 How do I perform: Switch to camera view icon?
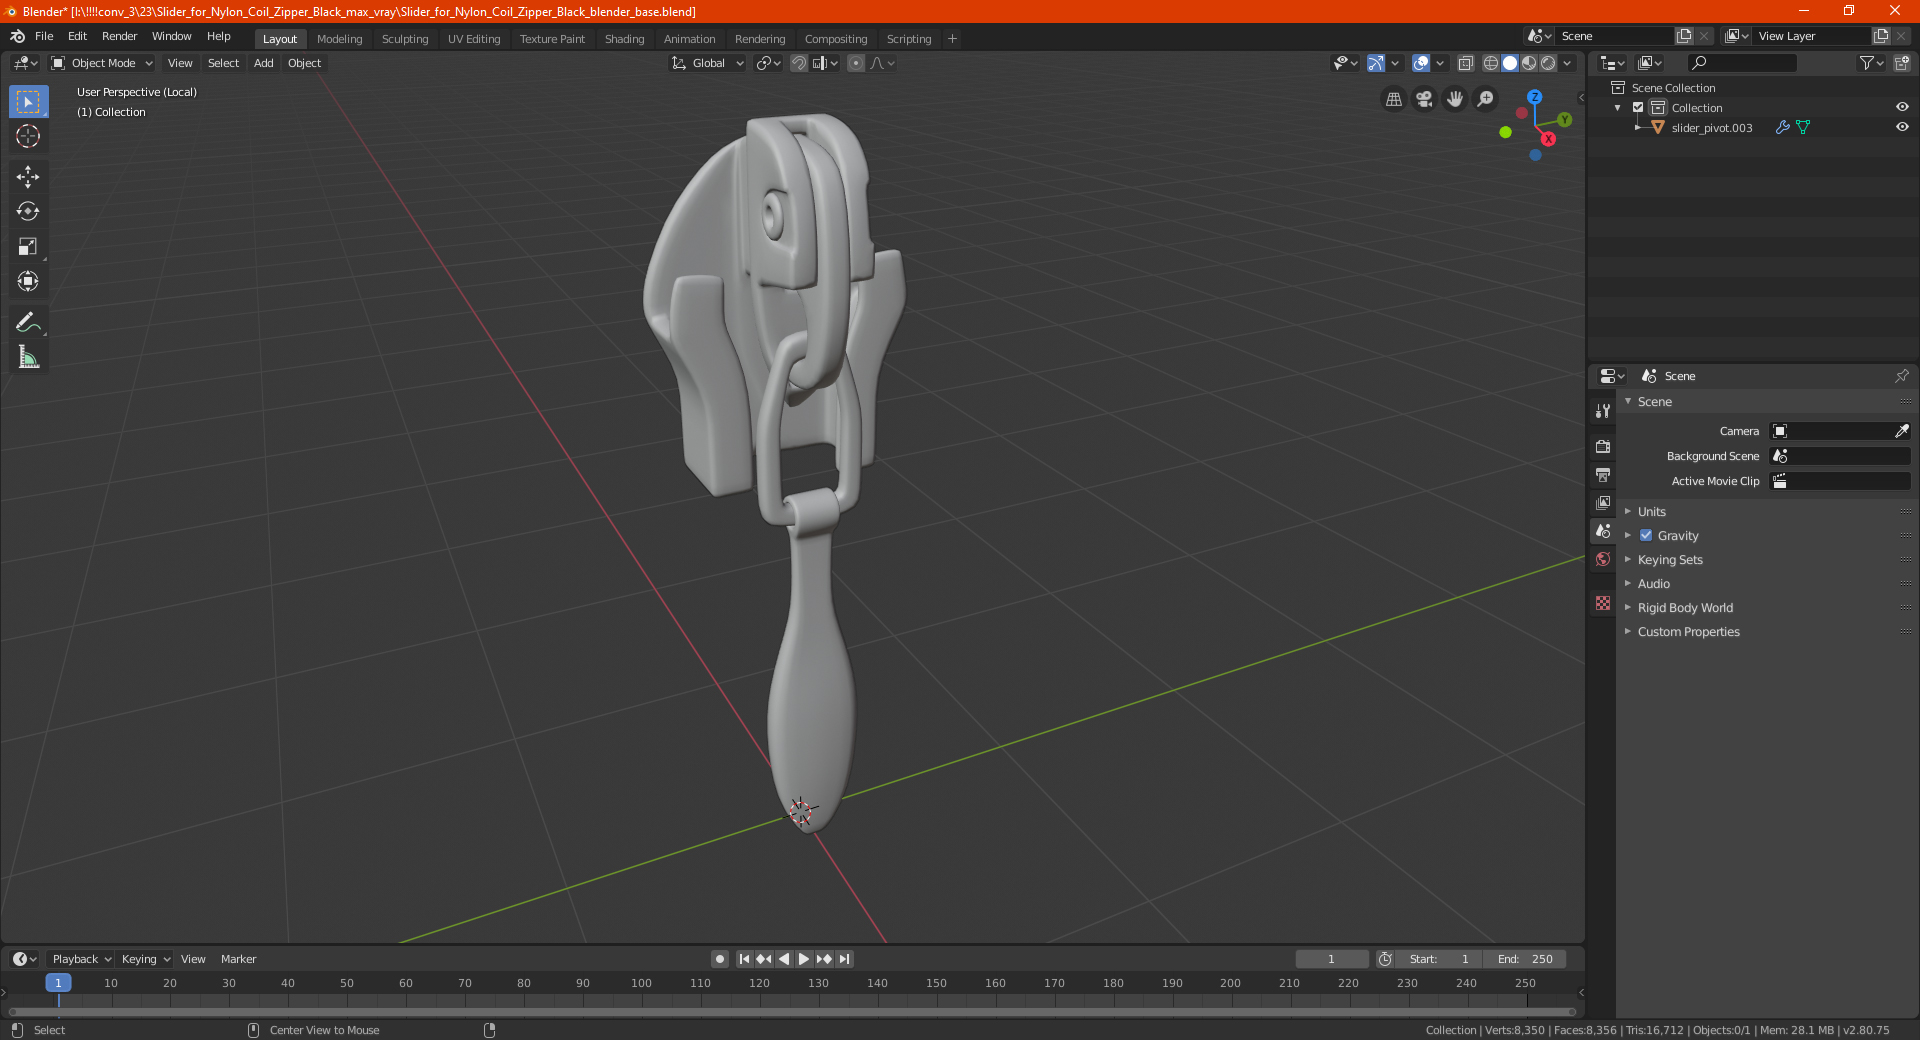pos(1424,99)
